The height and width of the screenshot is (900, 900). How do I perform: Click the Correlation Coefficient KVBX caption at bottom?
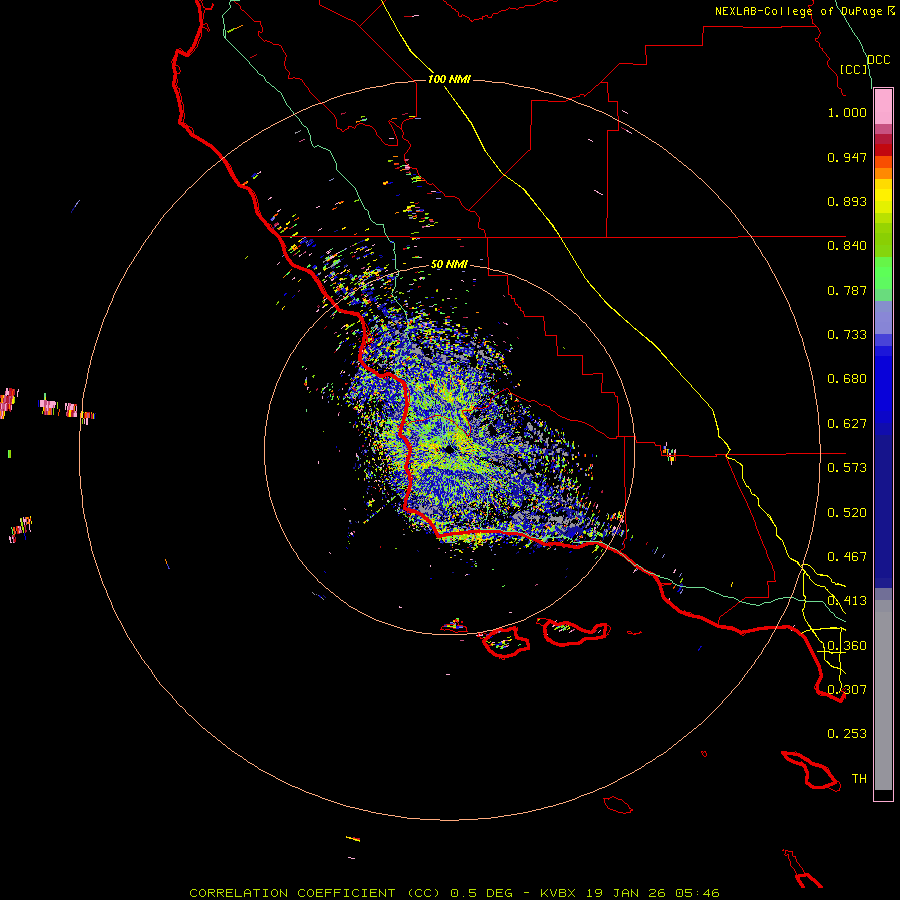[454, 893]
